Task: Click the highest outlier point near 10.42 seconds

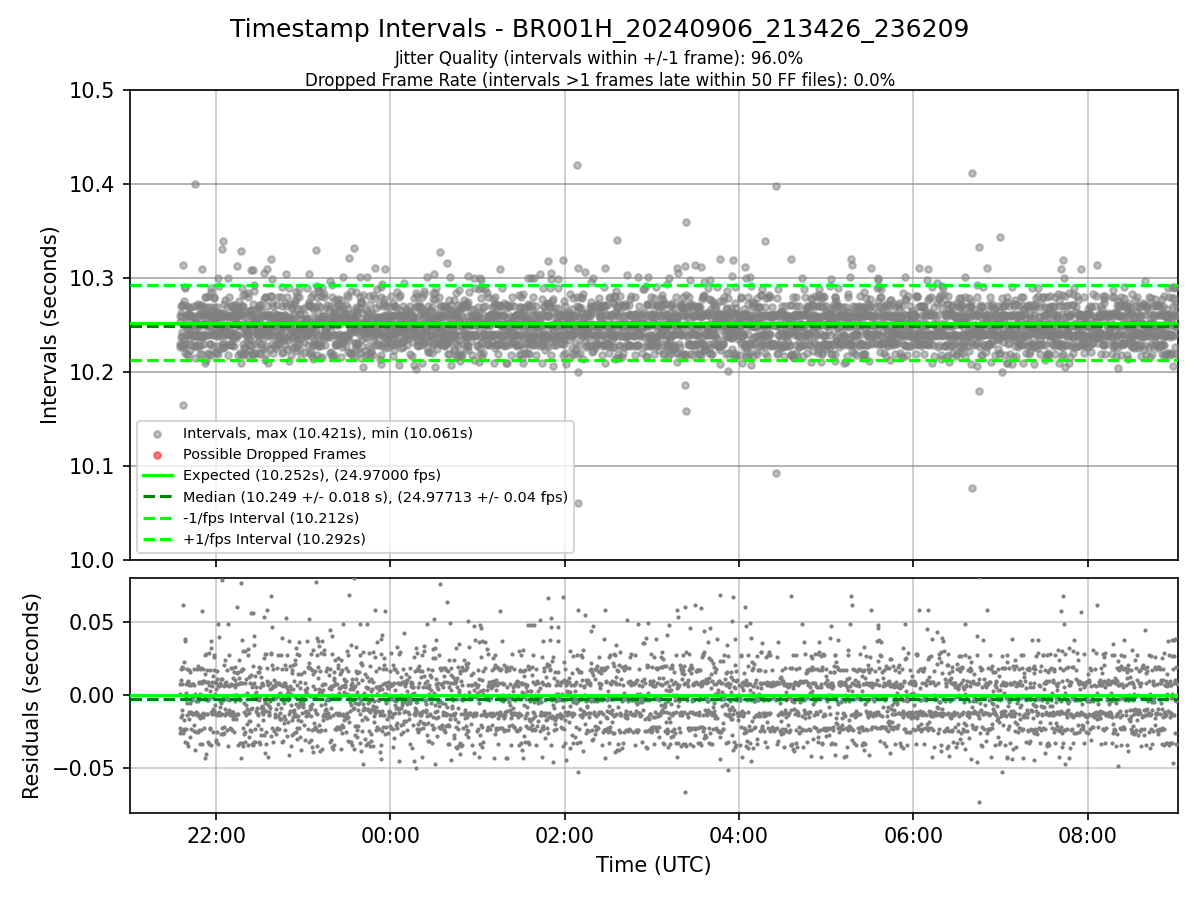Action: 577,165
